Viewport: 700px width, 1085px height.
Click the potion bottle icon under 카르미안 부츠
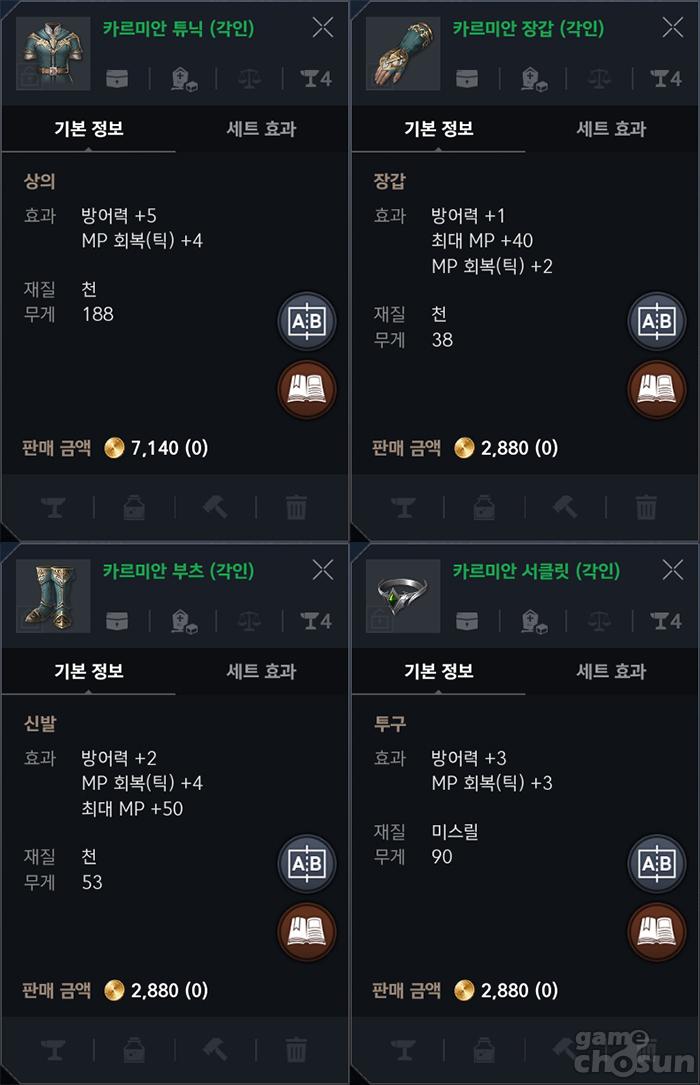point(134,1050)
